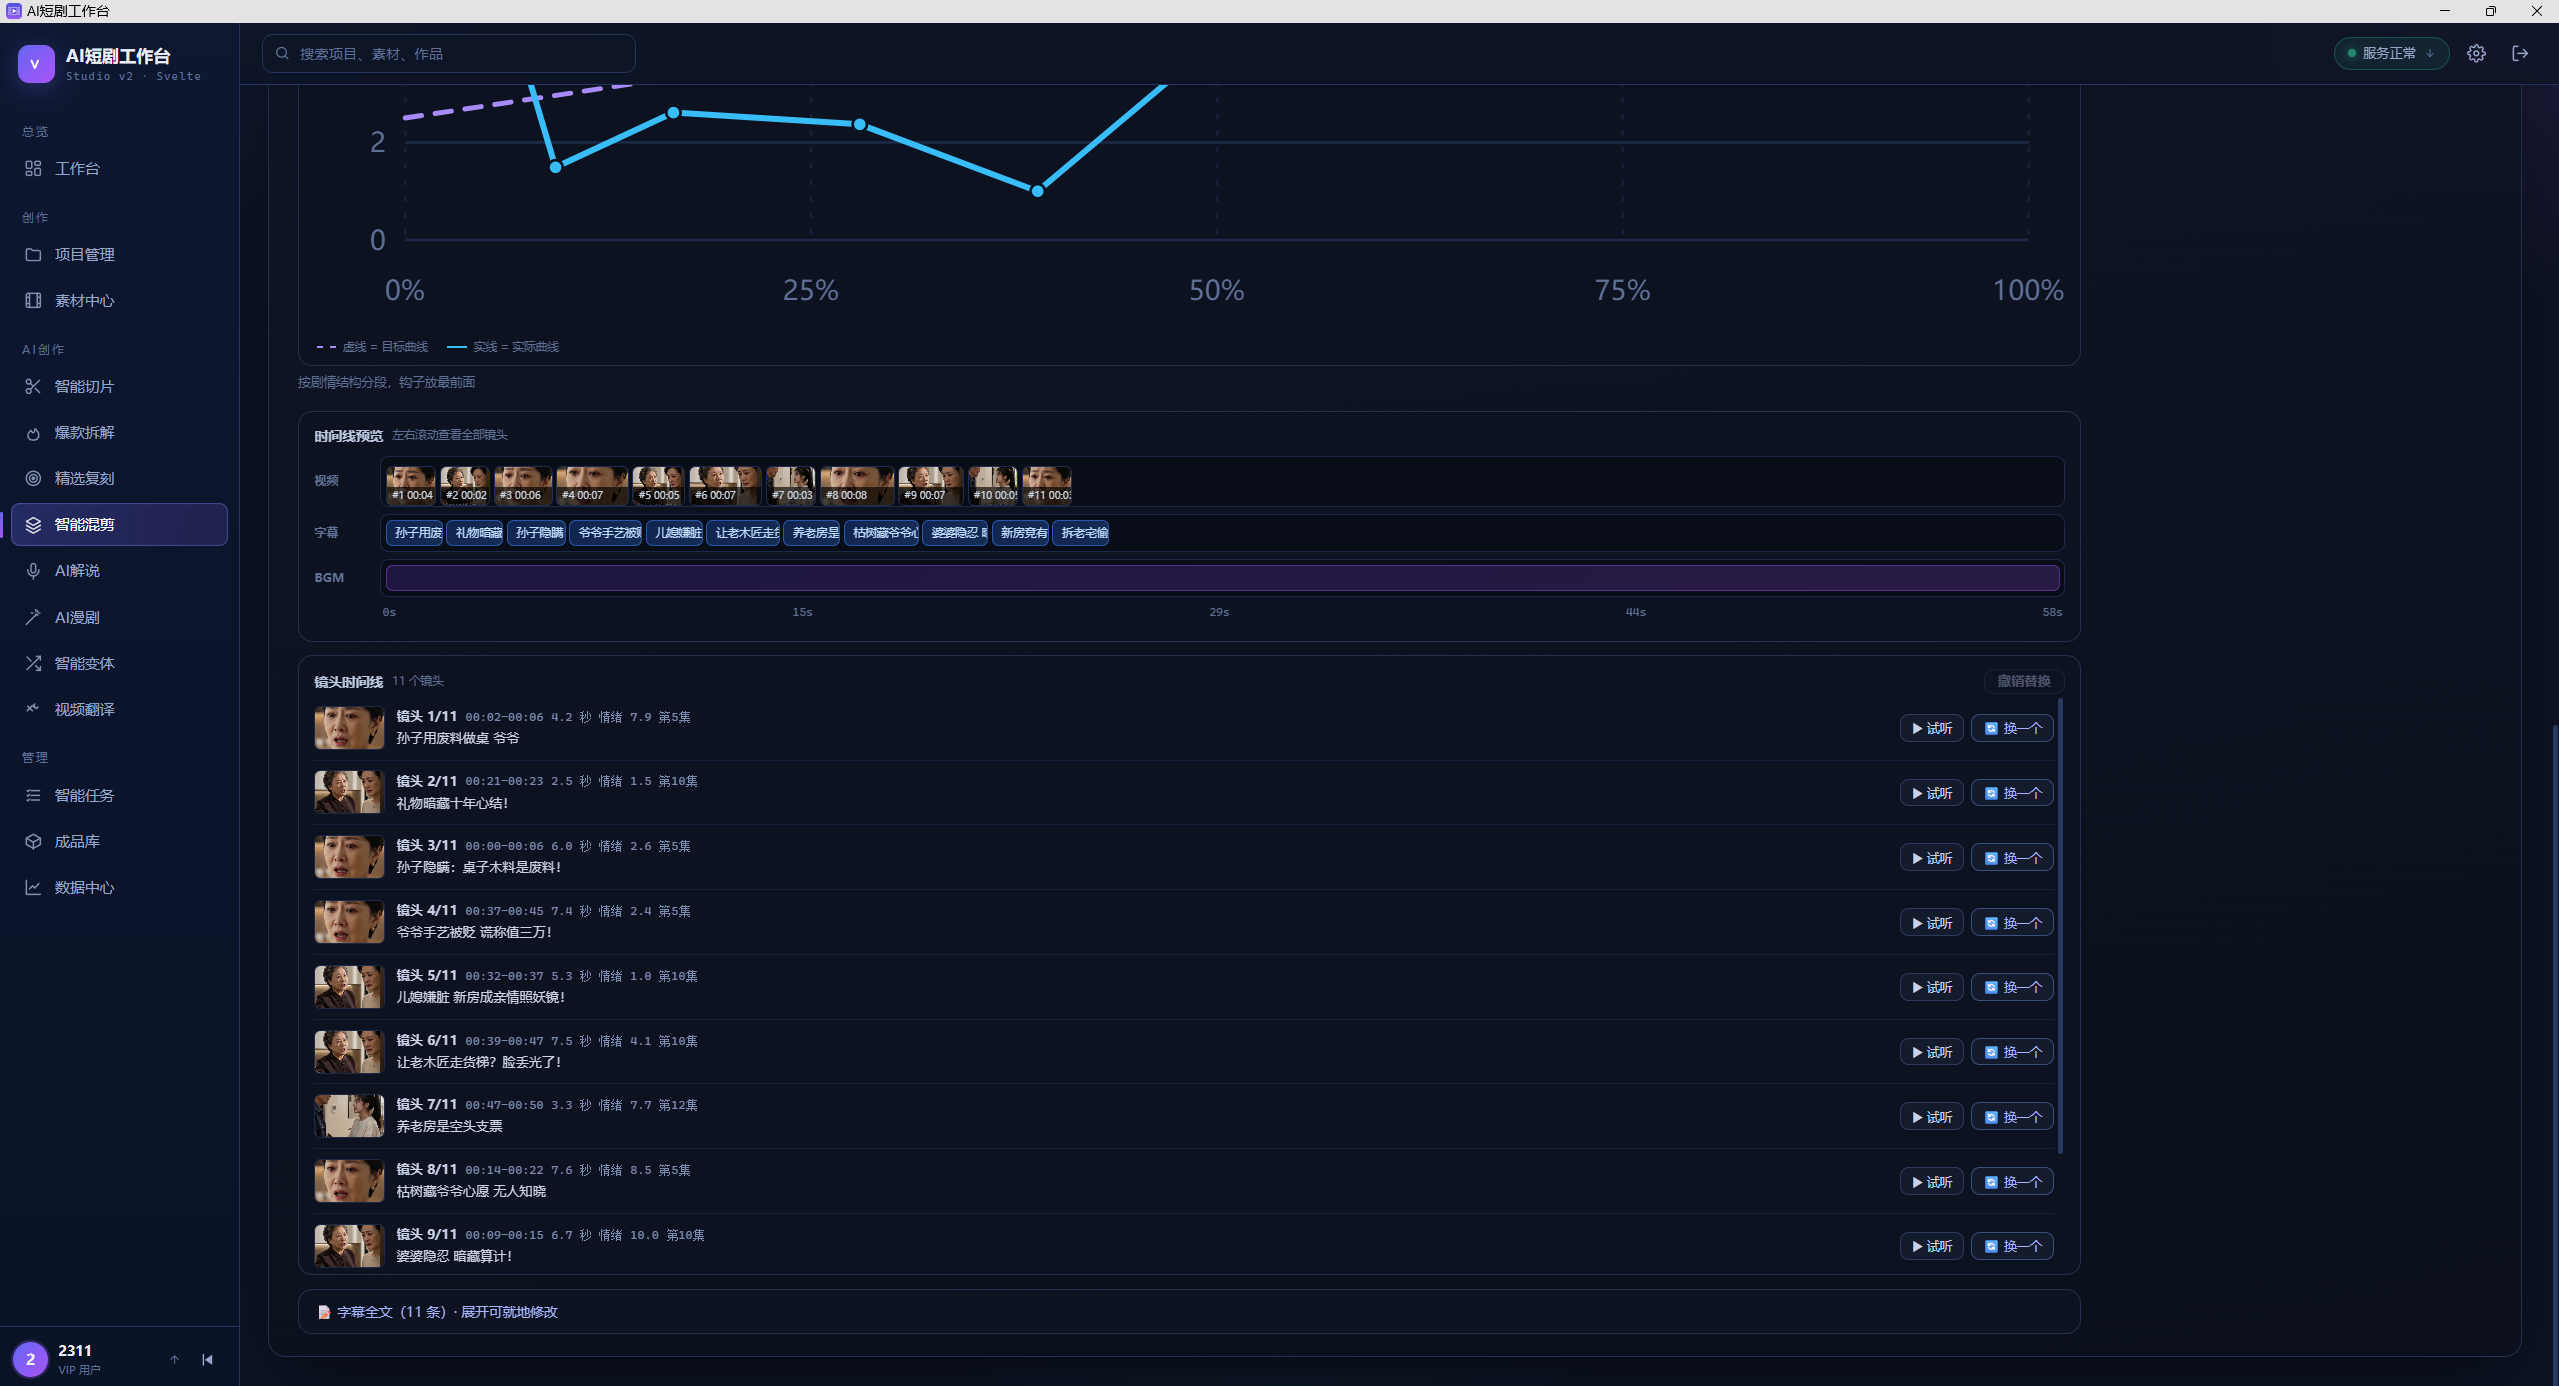The image size is (2559, 1386).
Task: Collapse sidebar with the arrow-bar icon
Action: (207, 1359)
